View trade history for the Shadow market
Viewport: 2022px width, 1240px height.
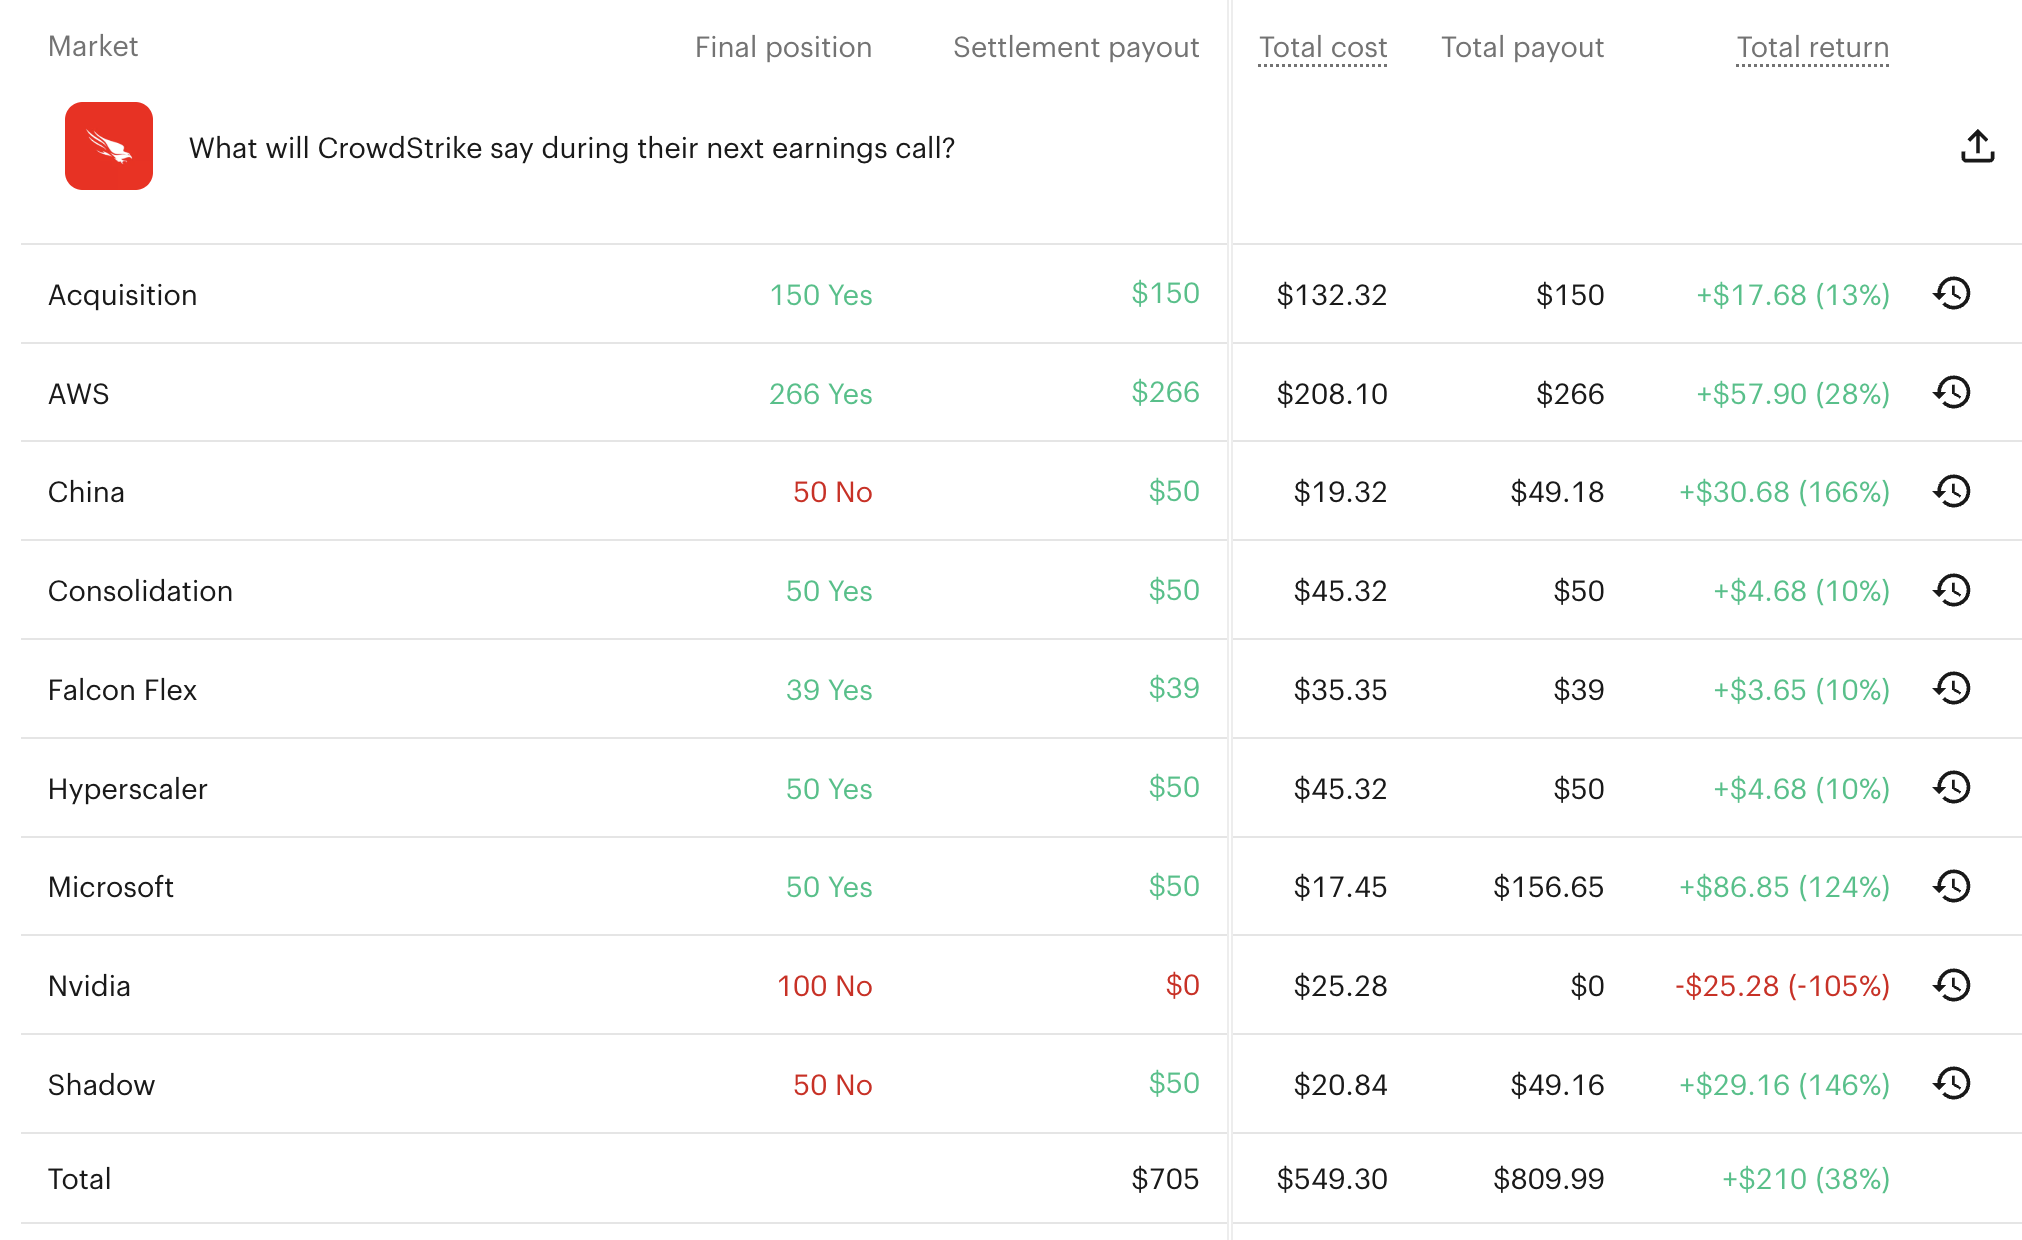[x=1951, y=1084]
